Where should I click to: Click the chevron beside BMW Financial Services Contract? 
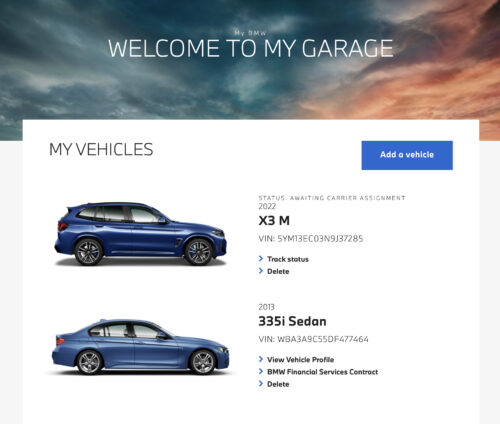261,372
